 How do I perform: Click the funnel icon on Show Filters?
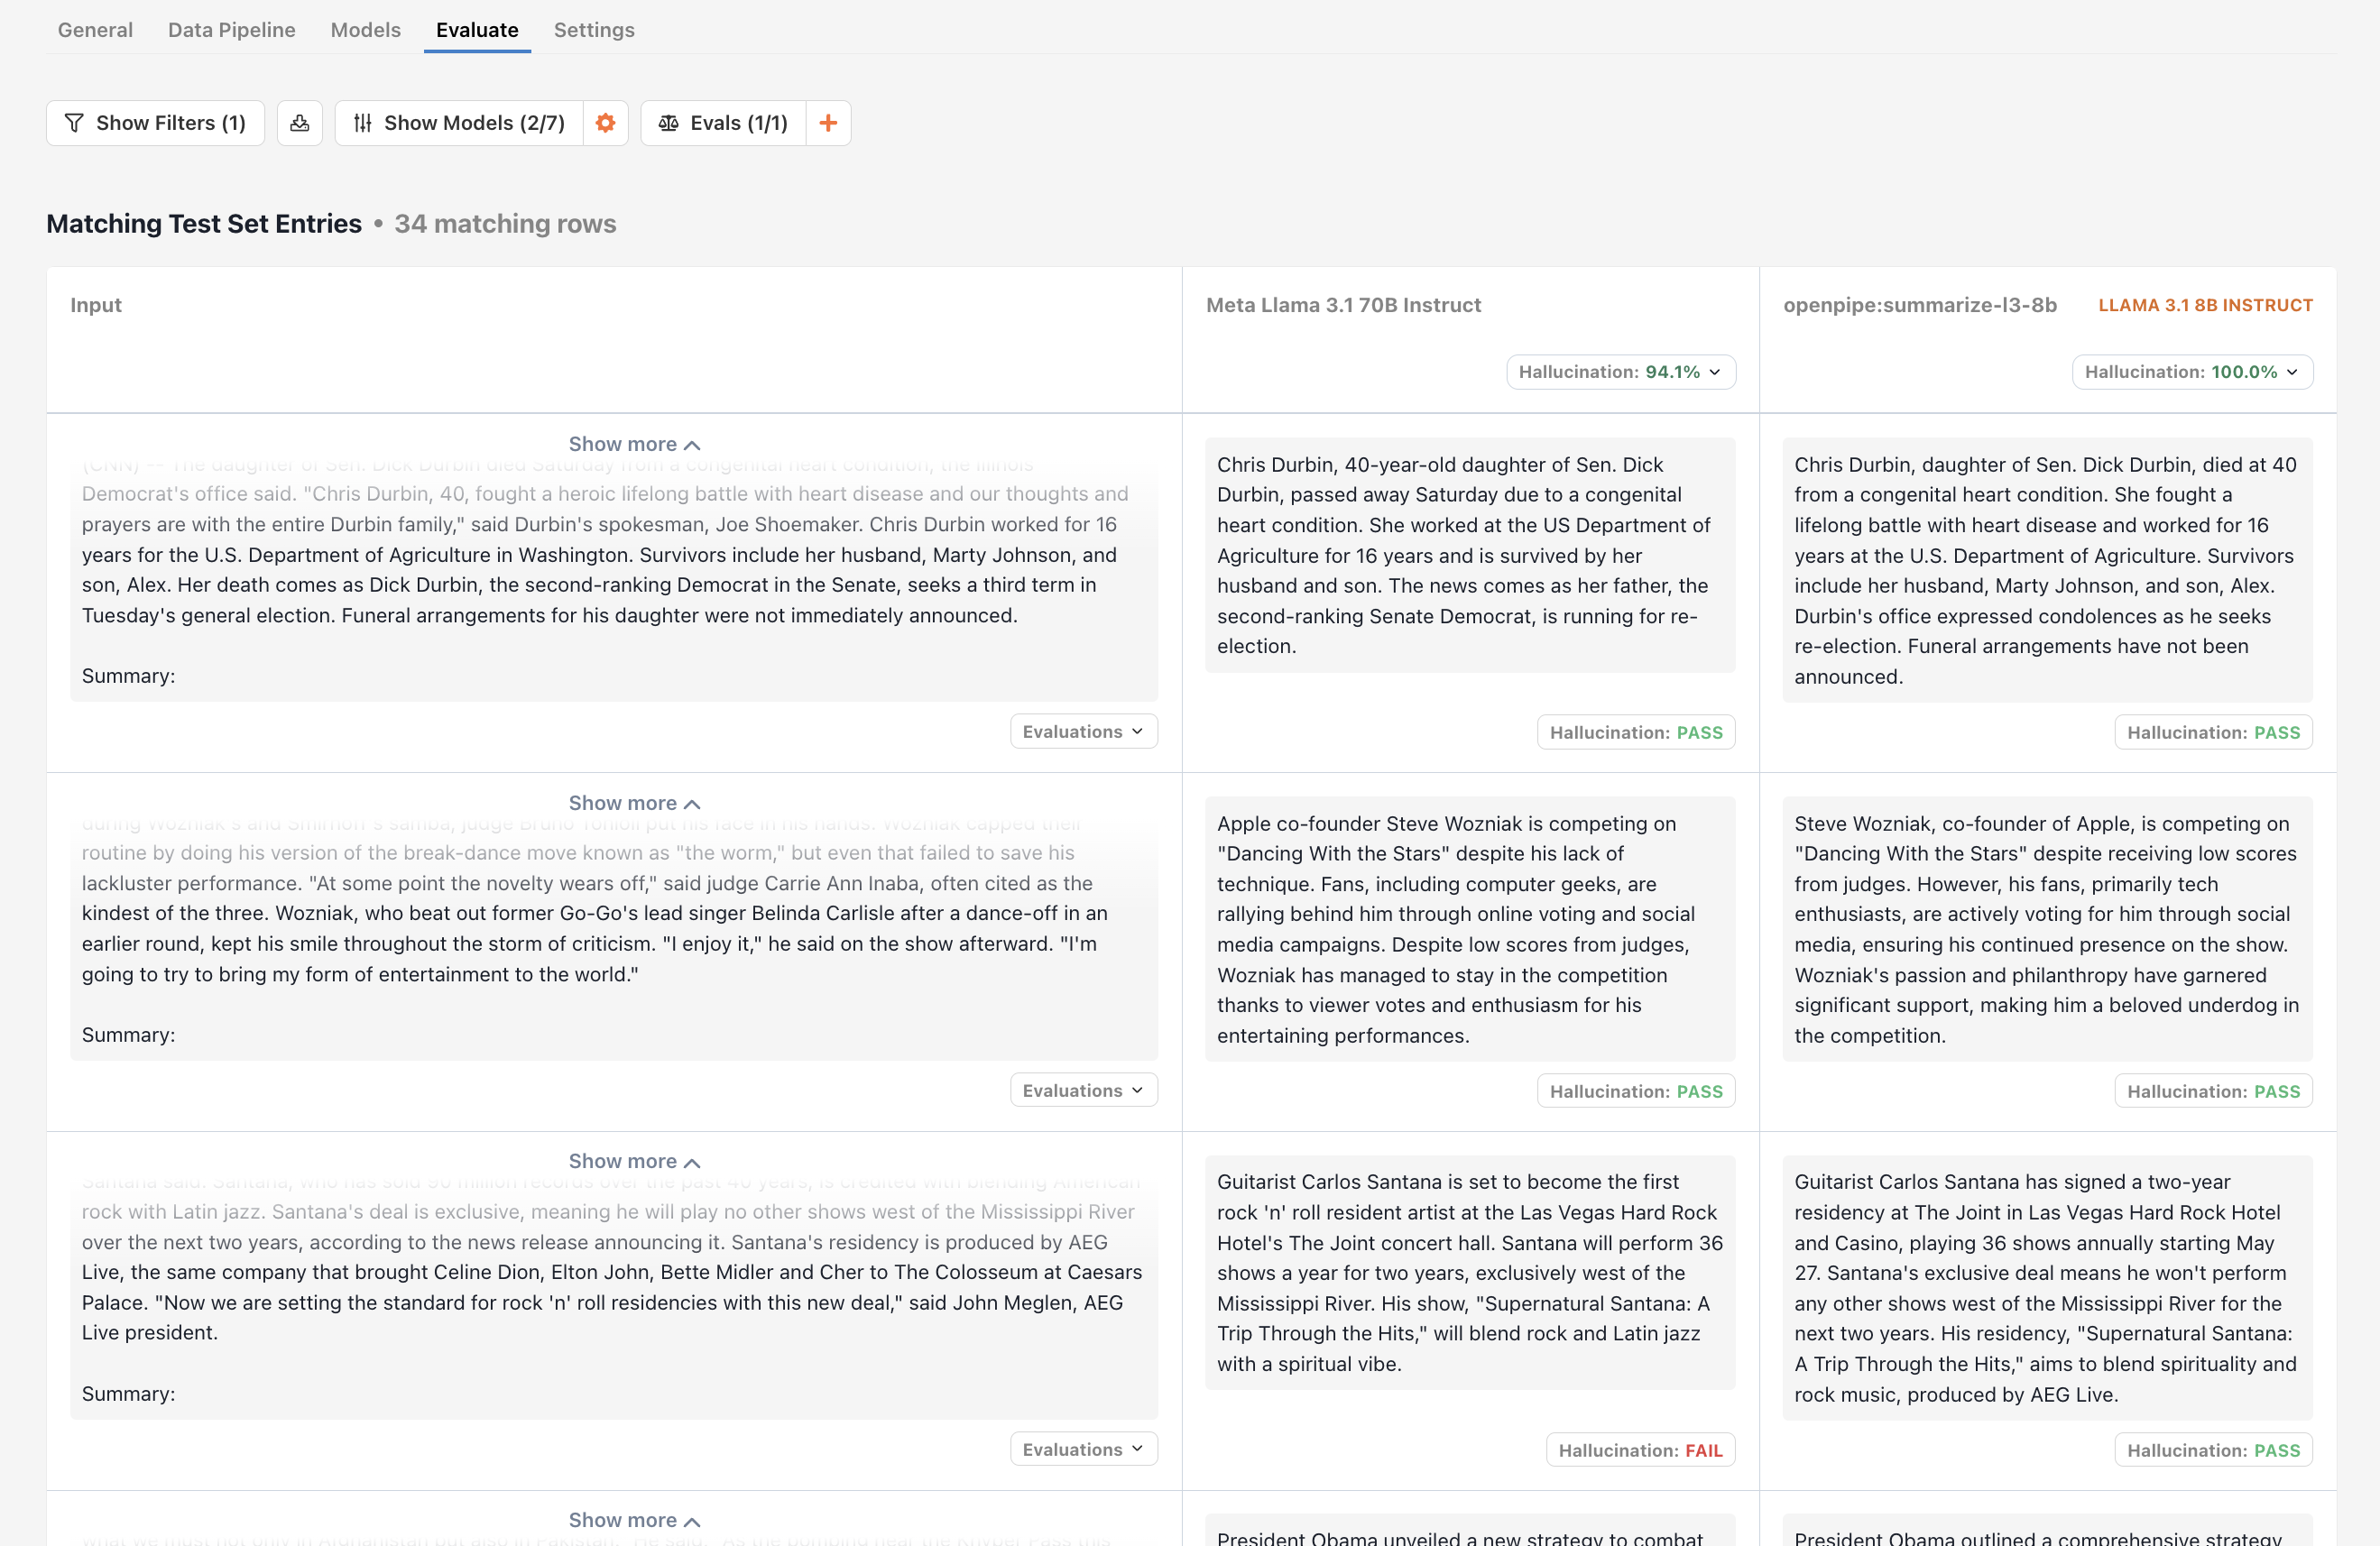[x=74, y=123]
